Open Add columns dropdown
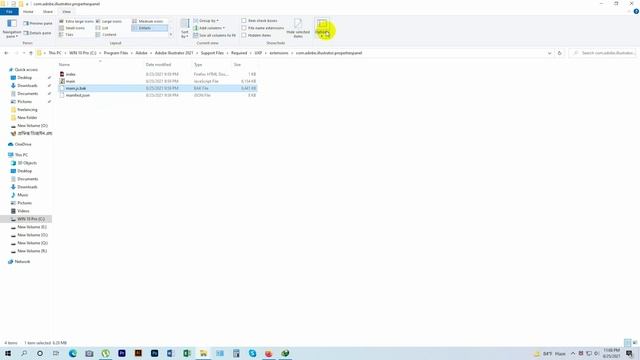 click(x=209, y=28)
